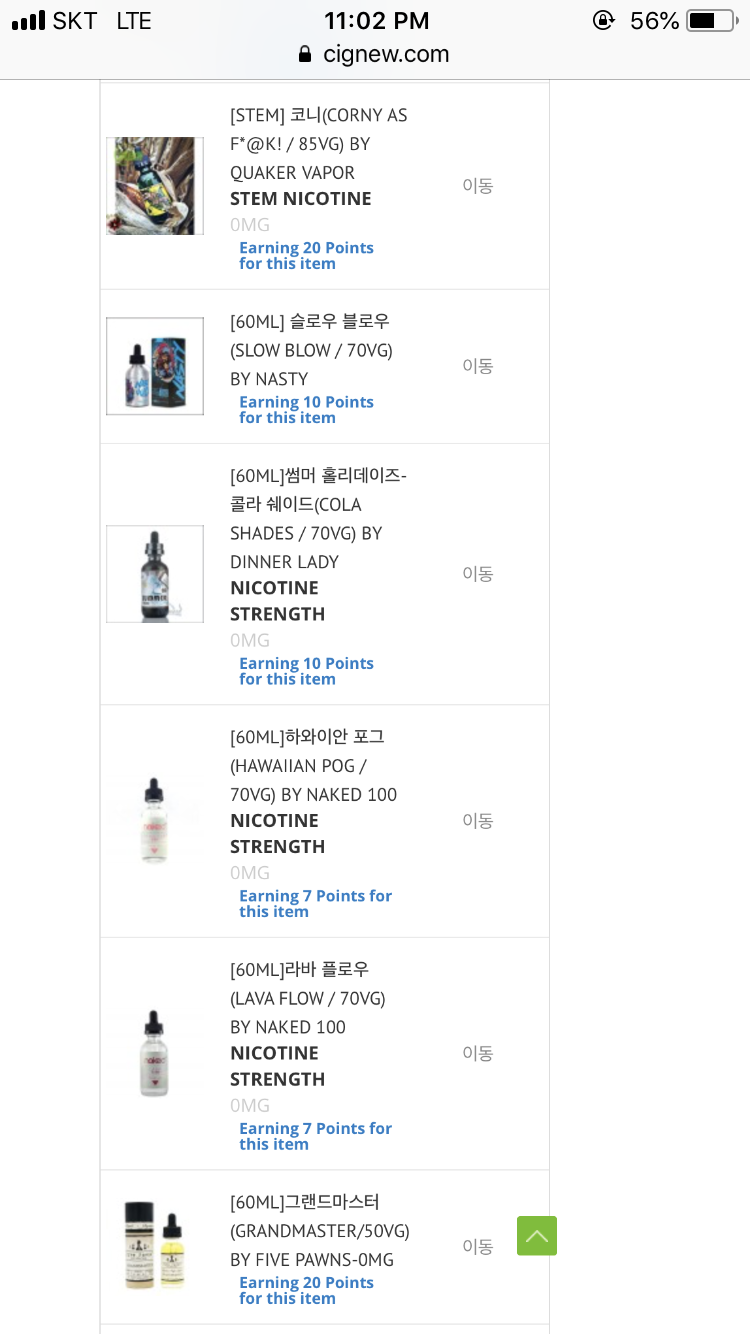Tap 이동 next to Slow Blow
The height and width of the screenshot is (1334, 750).
tap(477, 366)
